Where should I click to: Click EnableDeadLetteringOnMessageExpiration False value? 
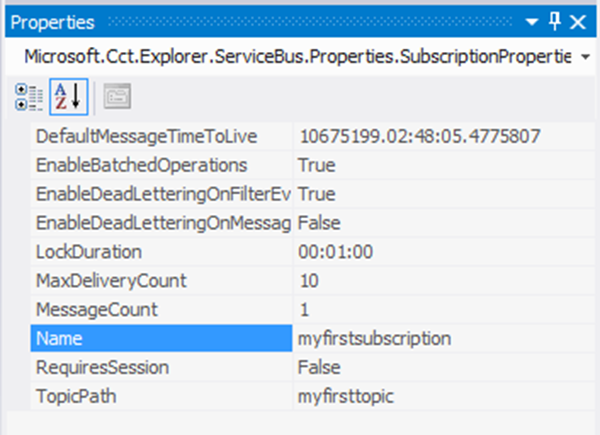(318, 222)
